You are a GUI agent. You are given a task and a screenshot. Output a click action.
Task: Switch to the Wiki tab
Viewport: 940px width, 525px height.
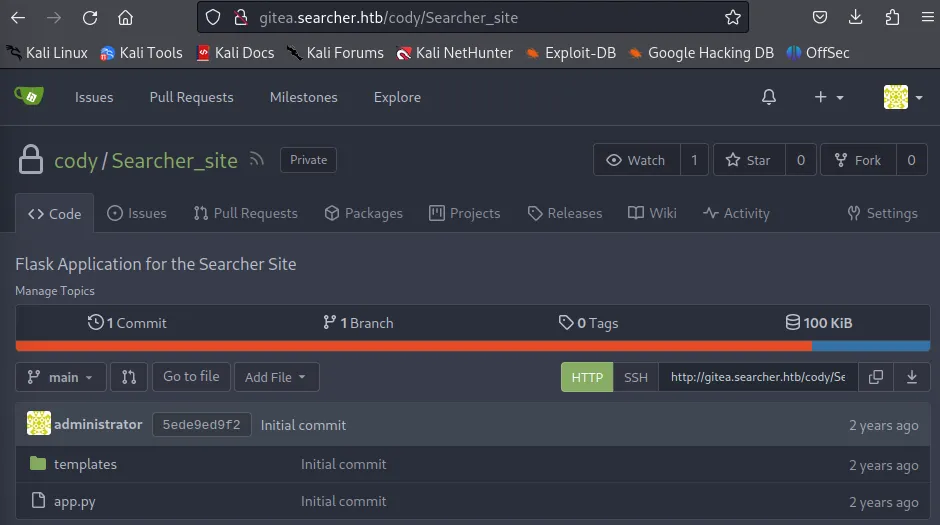click(652, 213)
